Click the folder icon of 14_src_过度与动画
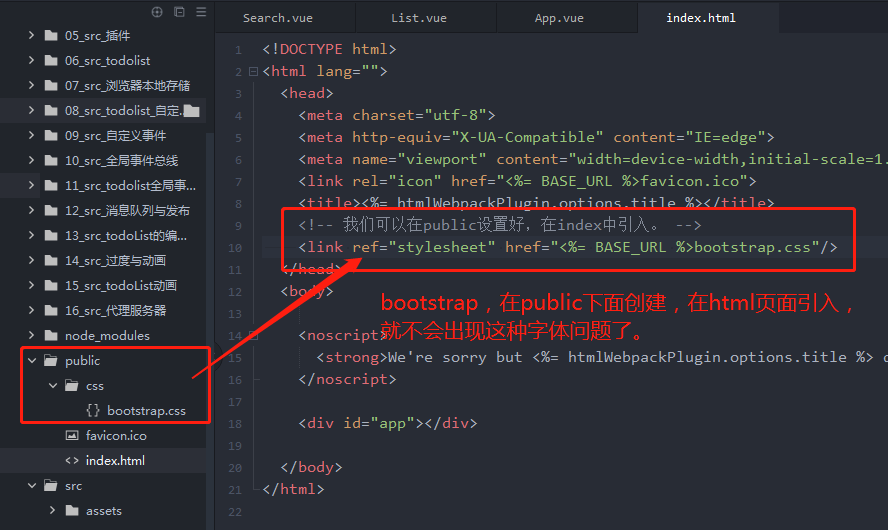The image size is (888, 530). (51, 260)
